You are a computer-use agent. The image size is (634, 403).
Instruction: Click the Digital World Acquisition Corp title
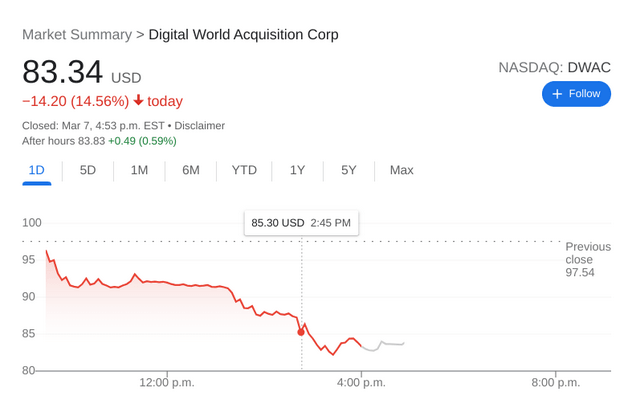(243, 35)
